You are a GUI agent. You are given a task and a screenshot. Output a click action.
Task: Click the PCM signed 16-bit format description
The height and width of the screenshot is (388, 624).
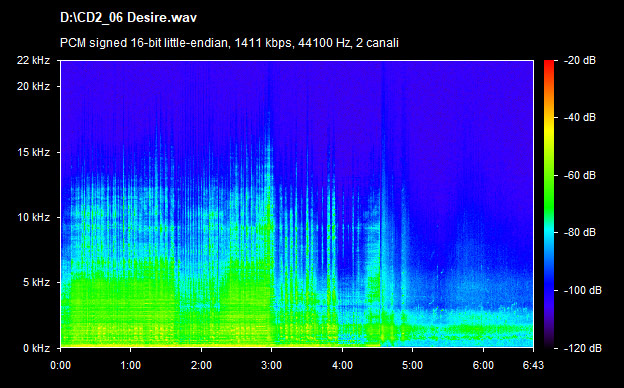click(x=229, y=43)
